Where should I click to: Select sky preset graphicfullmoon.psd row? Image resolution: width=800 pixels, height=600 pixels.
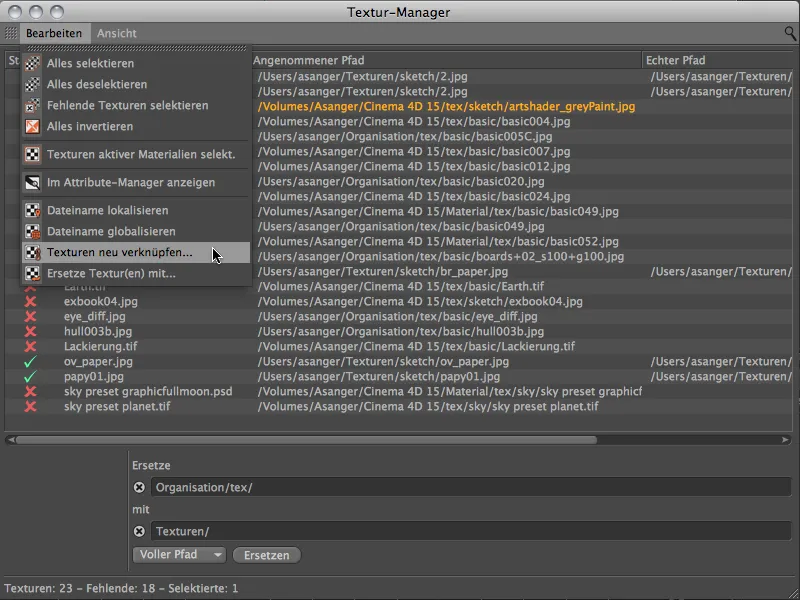pyautogui.click(x=400, y=391)
